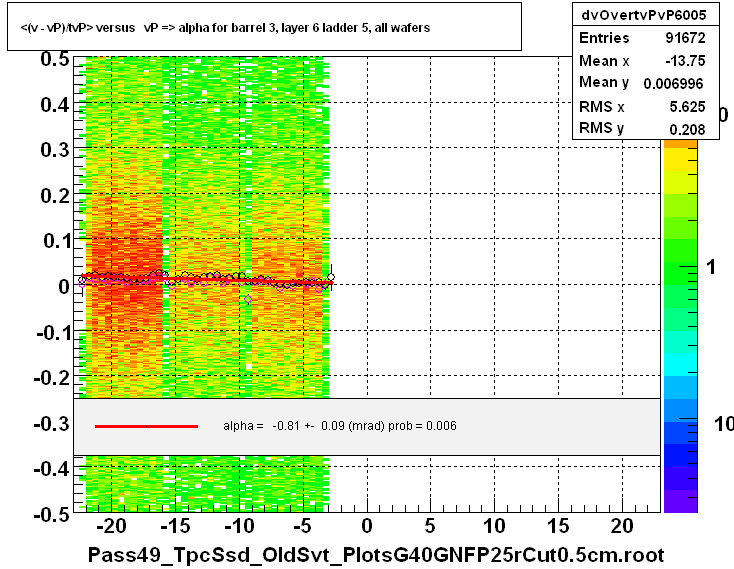Click the orange color palette band
This screenshot has height=569, width=734.
pos(681,143)
